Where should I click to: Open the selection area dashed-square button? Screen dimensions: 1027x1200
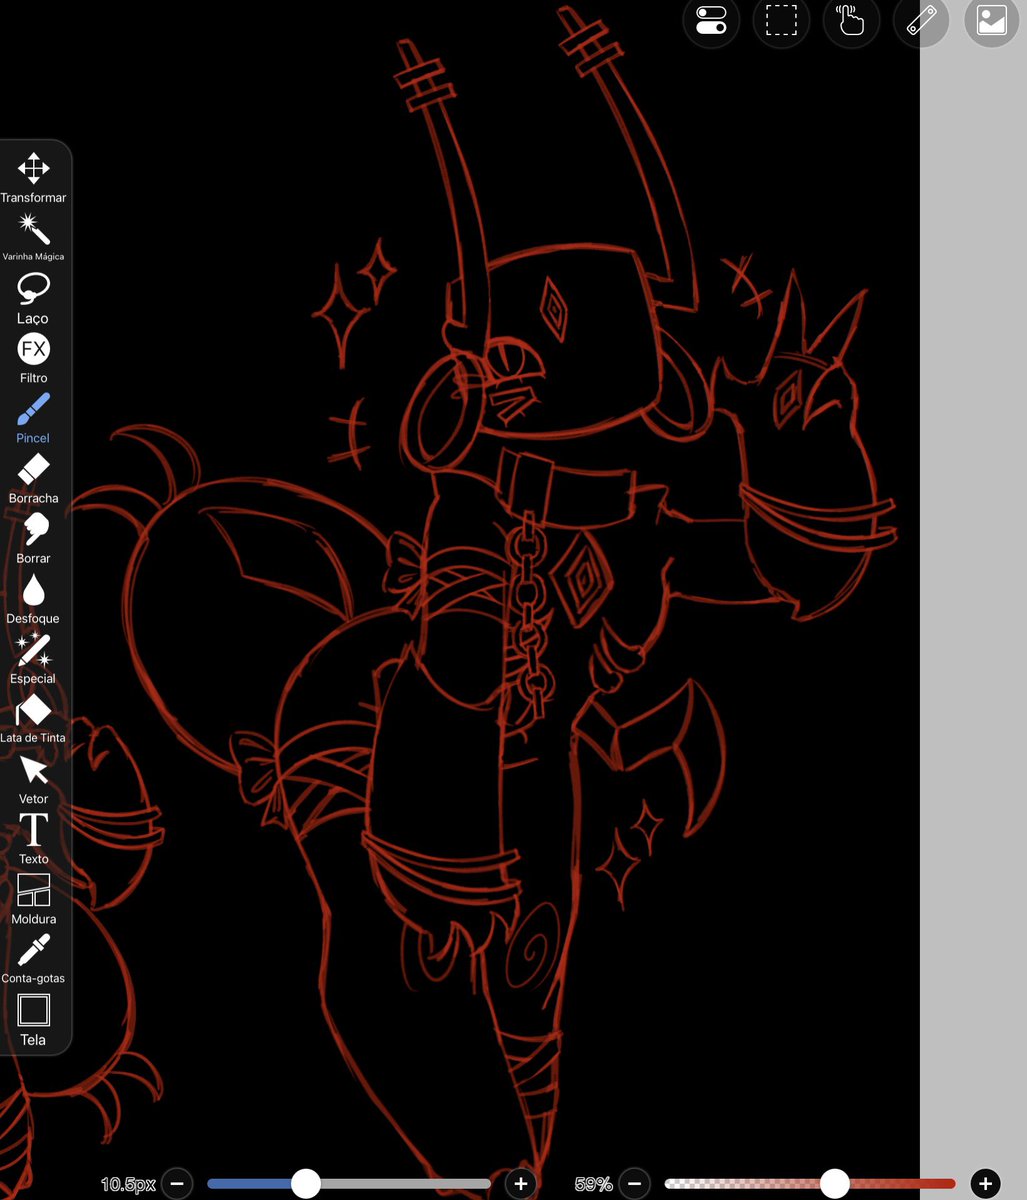(781, 21)
